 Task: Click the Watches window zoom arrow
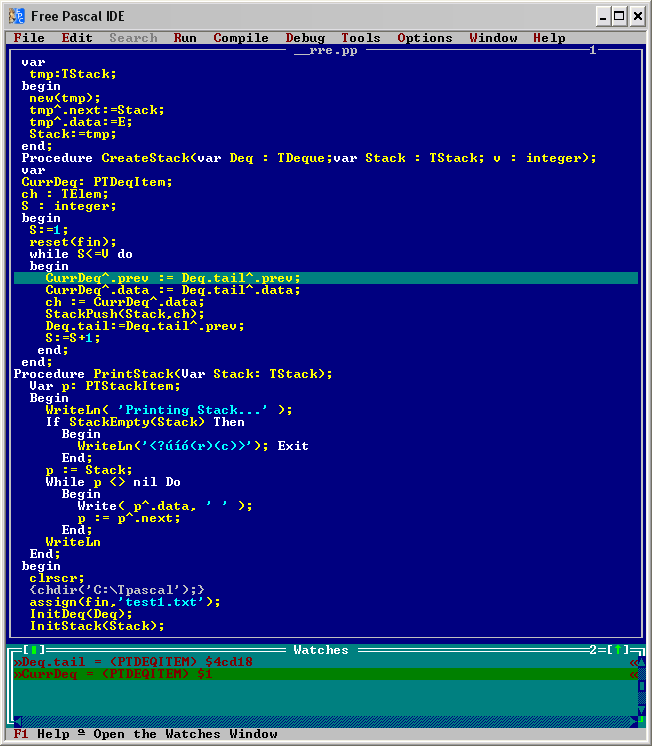[618, 650]
